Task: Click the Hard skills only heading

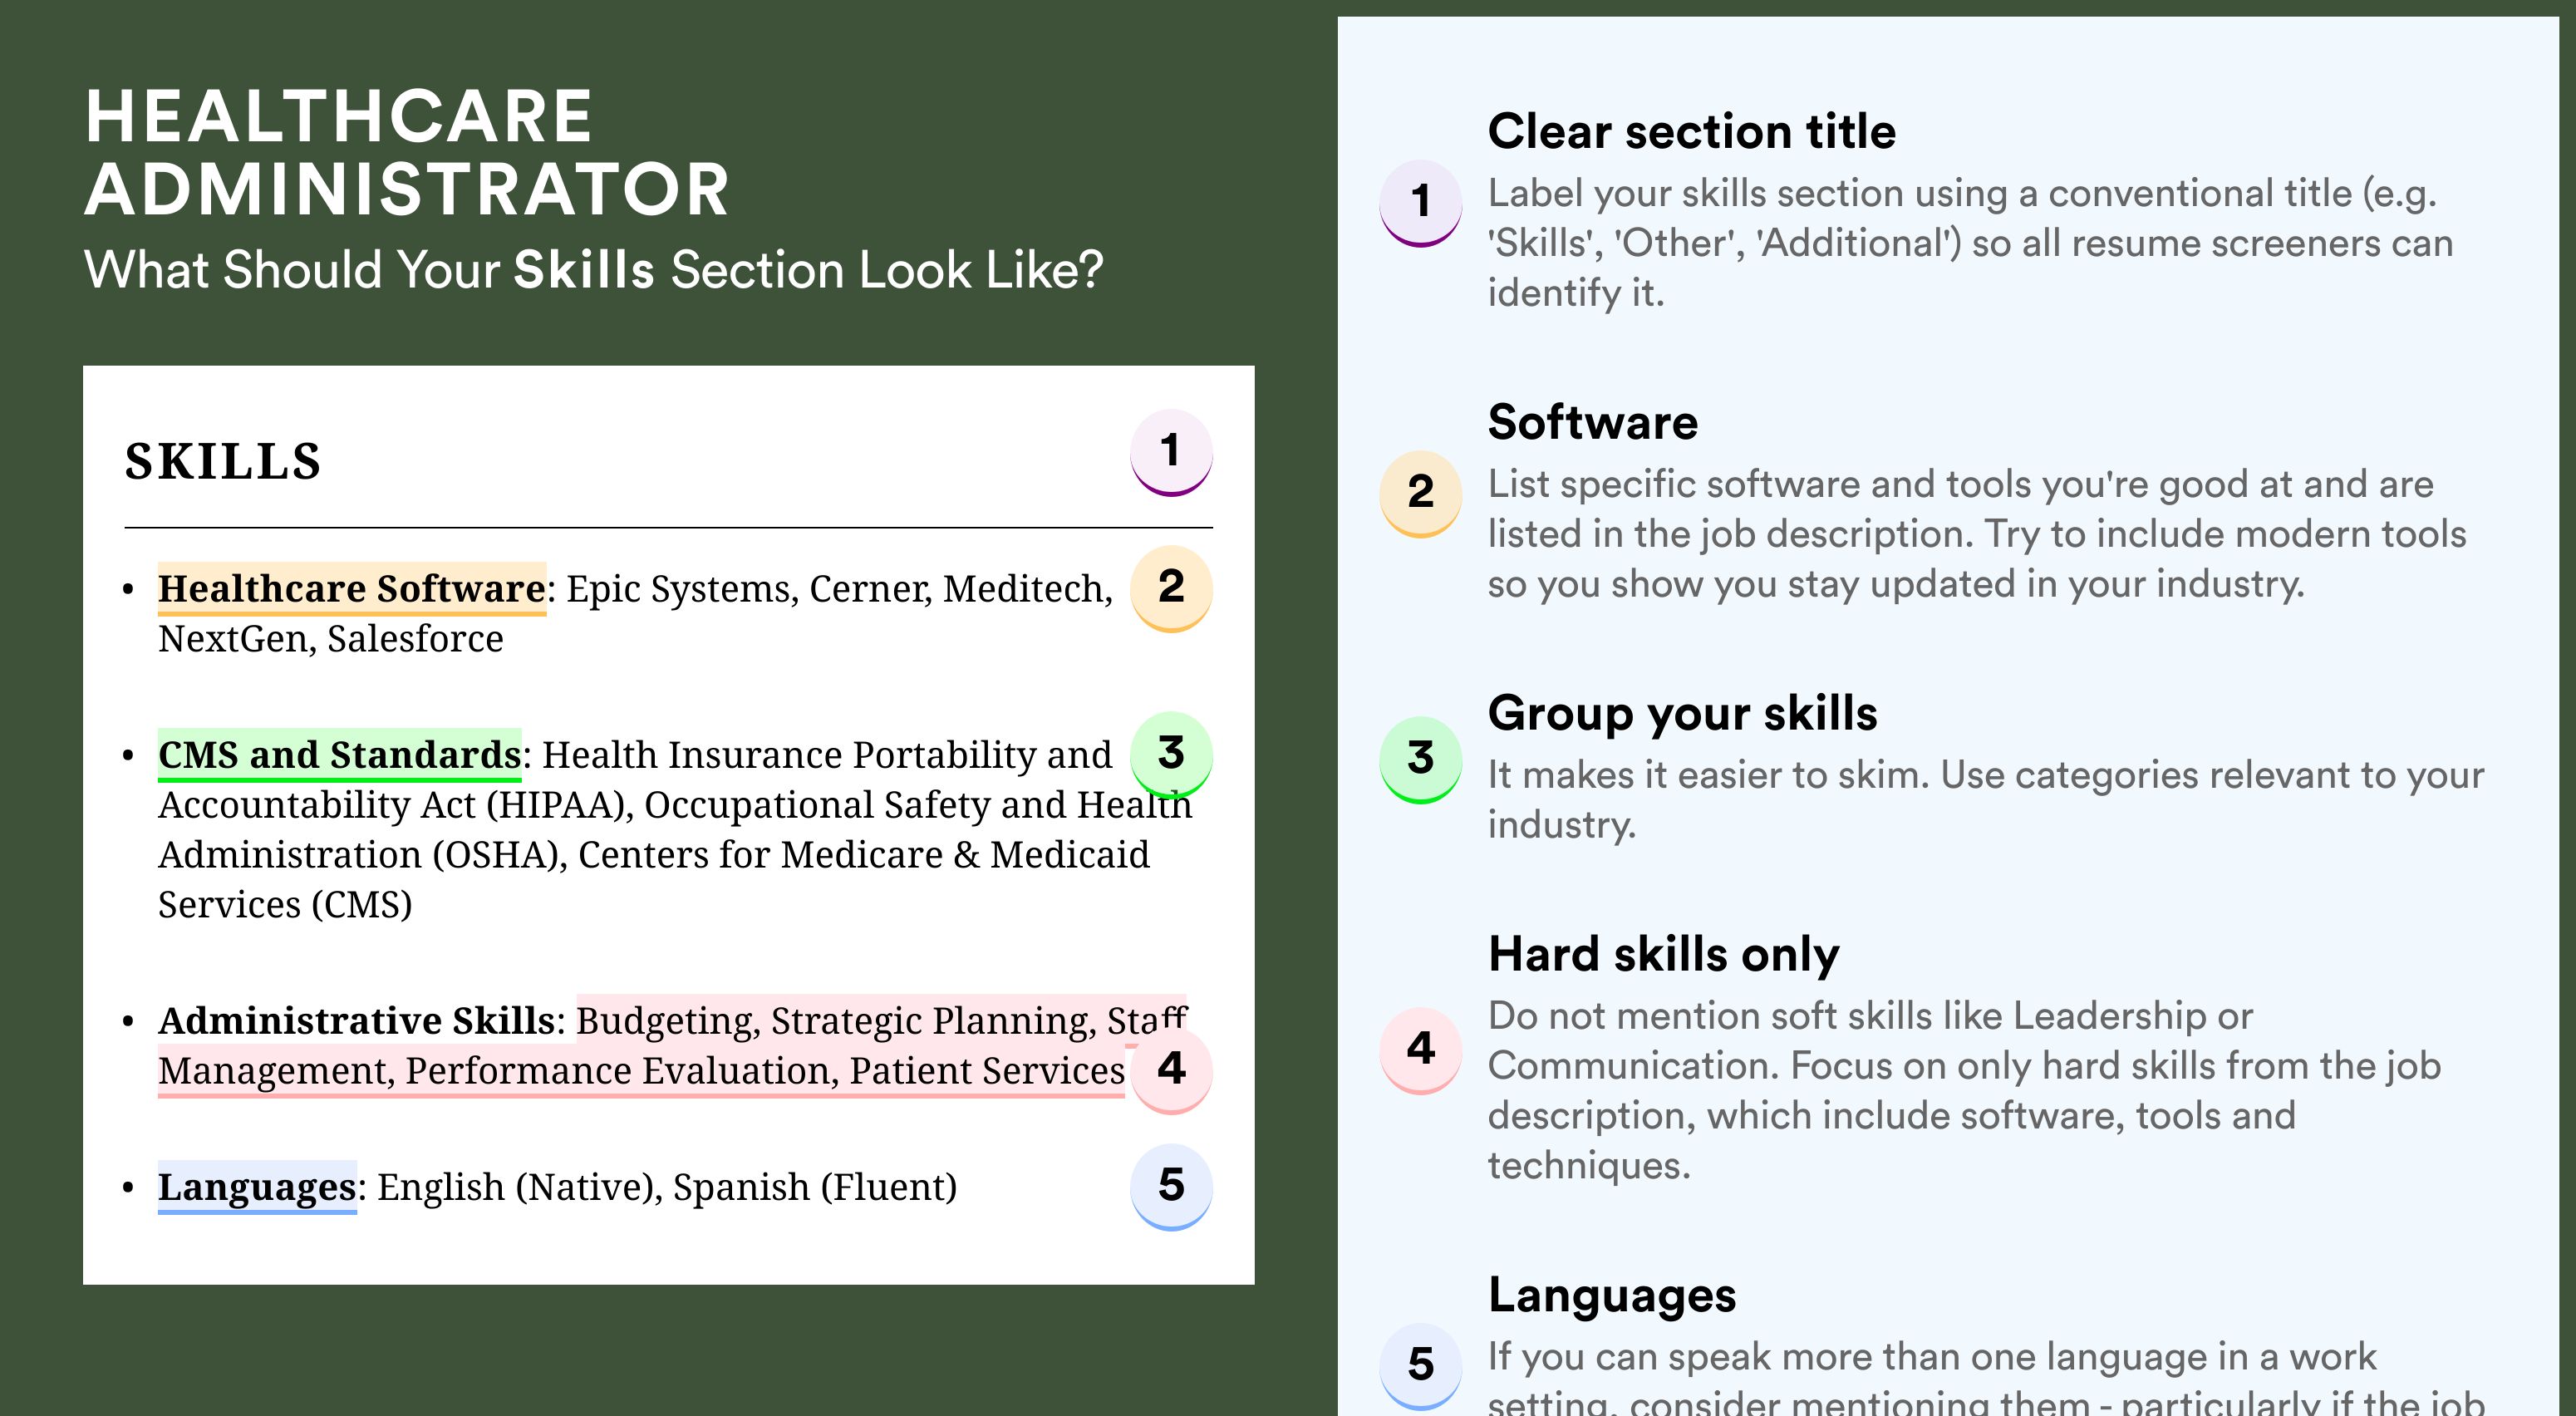Action: (x=1663, y=954)
